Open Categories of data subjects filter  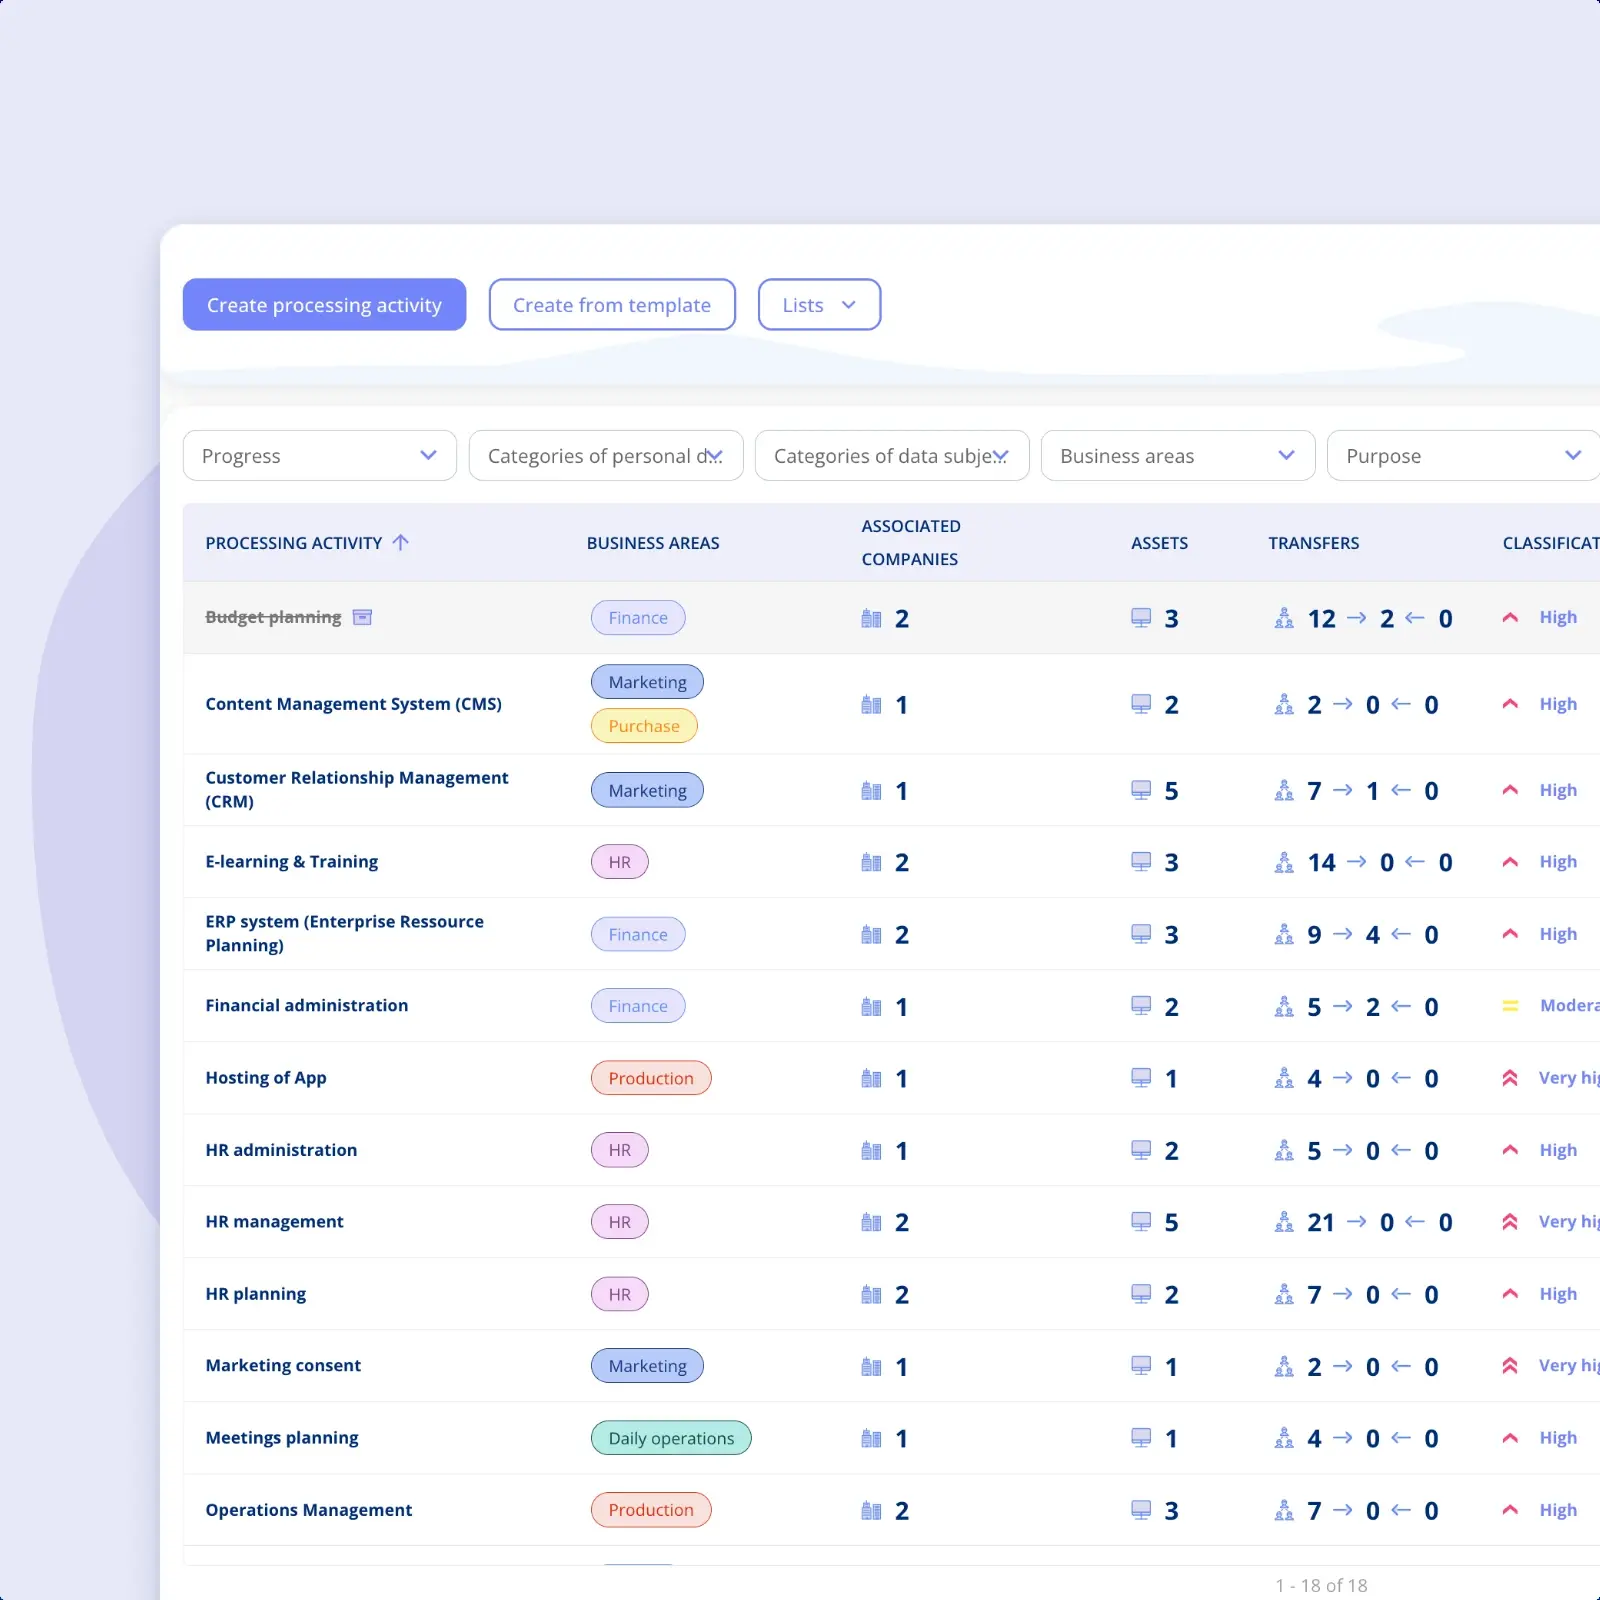click(x=892, y=456)
